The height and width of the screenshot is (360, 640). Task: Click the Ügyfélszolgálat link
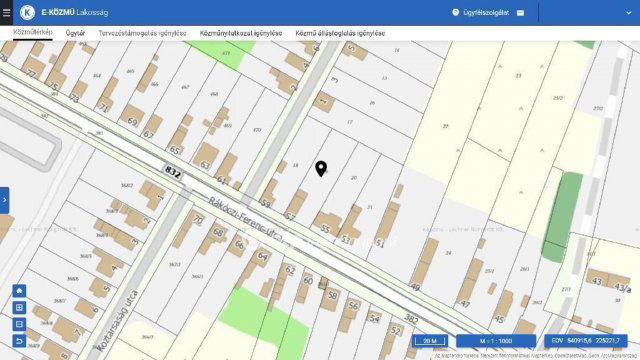(x=486, y=13)
